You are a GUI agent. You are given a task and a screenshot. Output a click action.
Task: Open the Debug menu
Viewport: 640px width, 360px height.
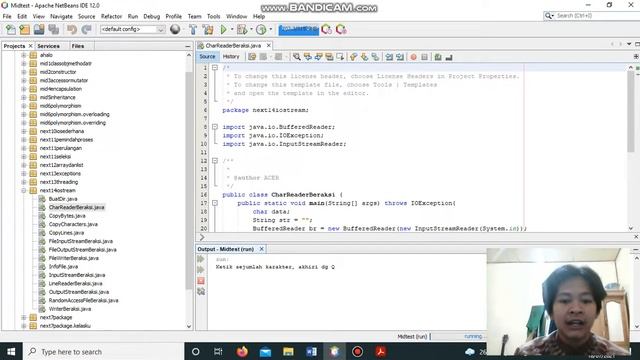[151, 16]
